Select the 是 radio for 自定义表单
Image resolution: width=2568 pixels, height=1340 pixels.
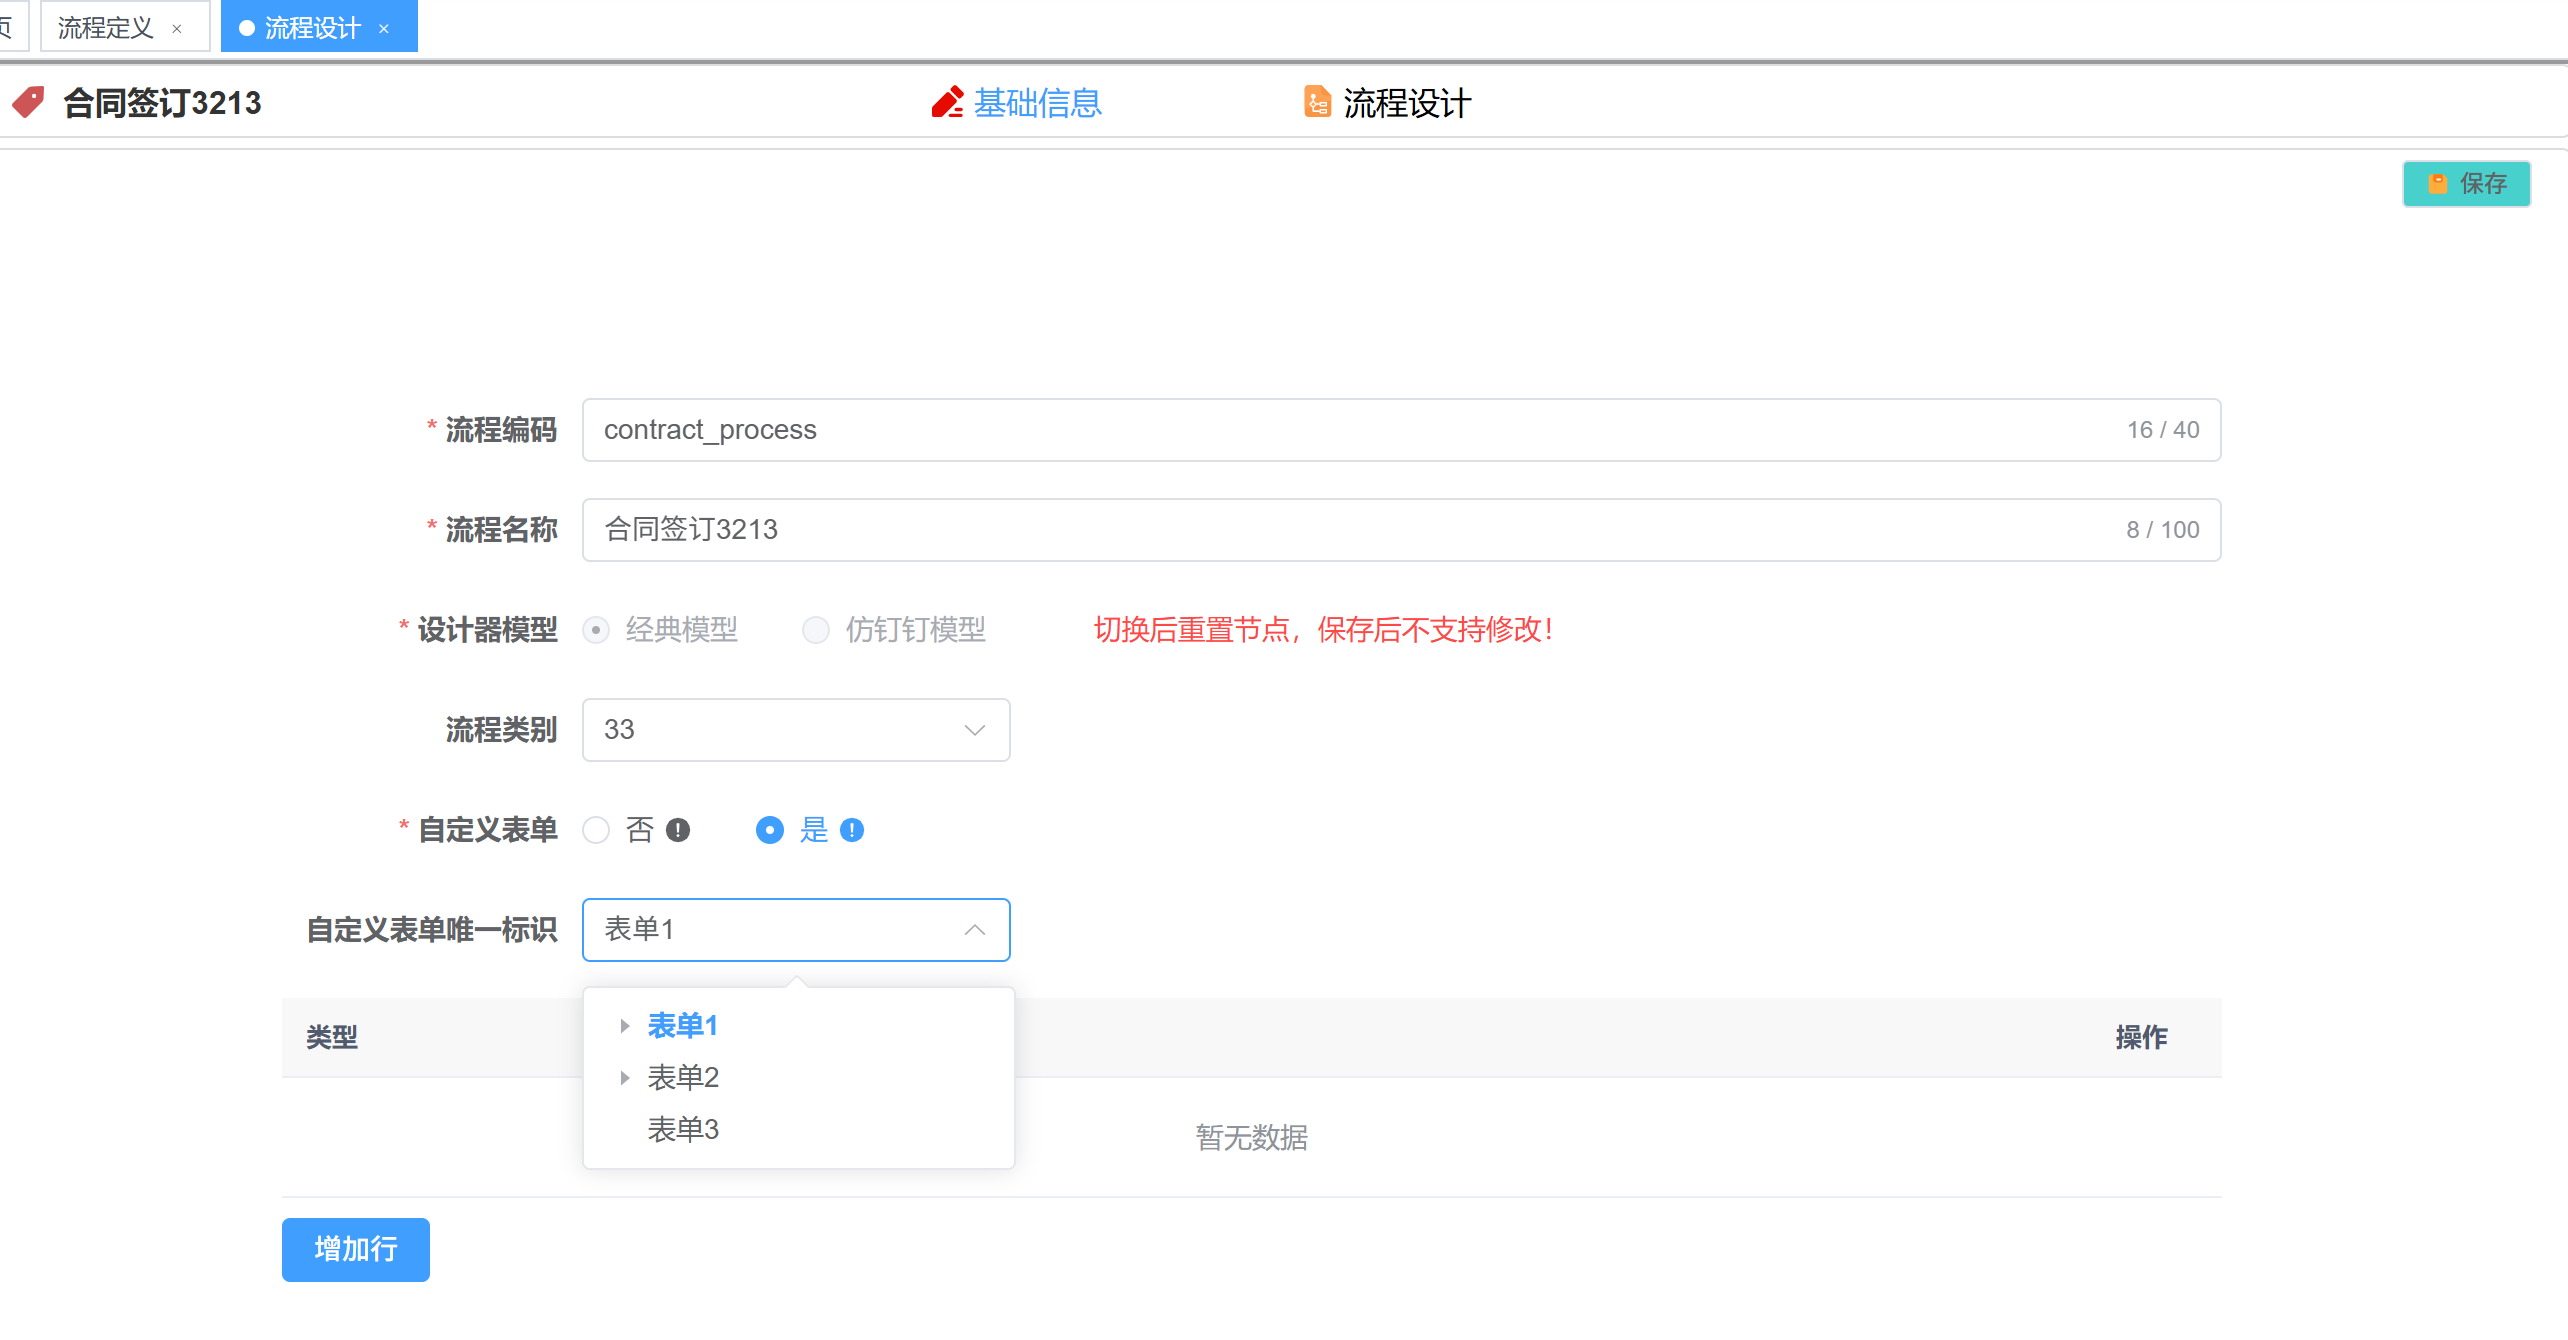click(770, 830)
